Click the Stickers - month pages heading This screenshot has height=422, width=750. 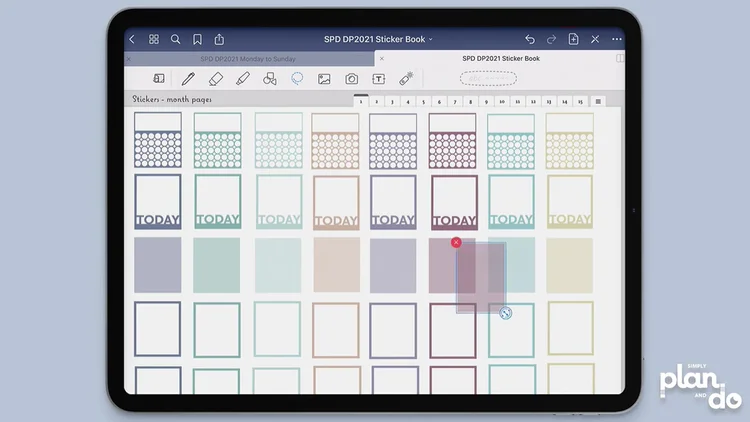coord(172,99)
